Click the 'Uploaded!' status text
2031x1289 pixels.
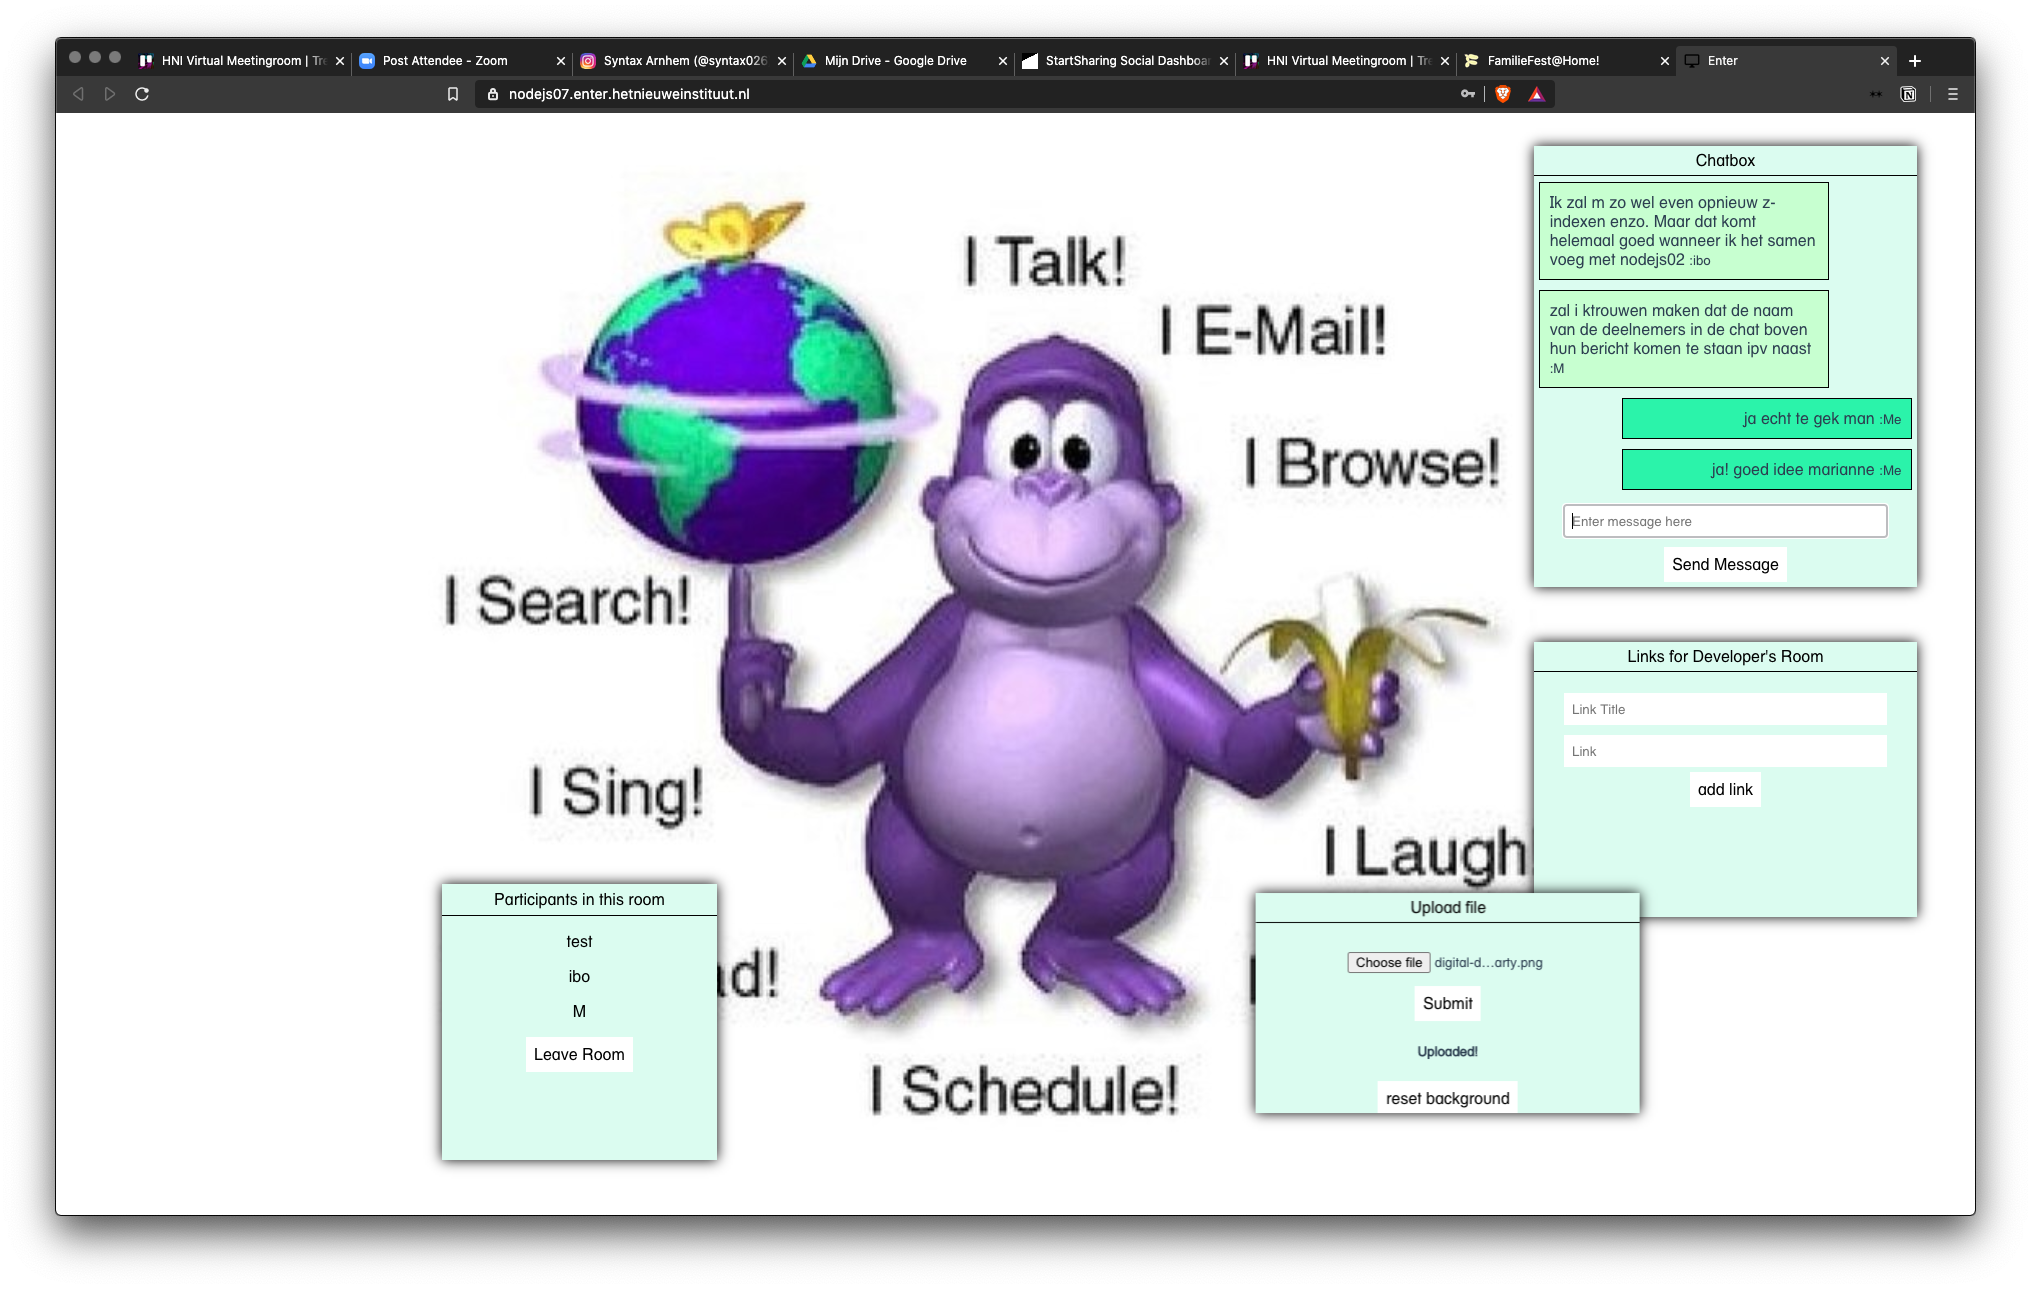1447,1051
